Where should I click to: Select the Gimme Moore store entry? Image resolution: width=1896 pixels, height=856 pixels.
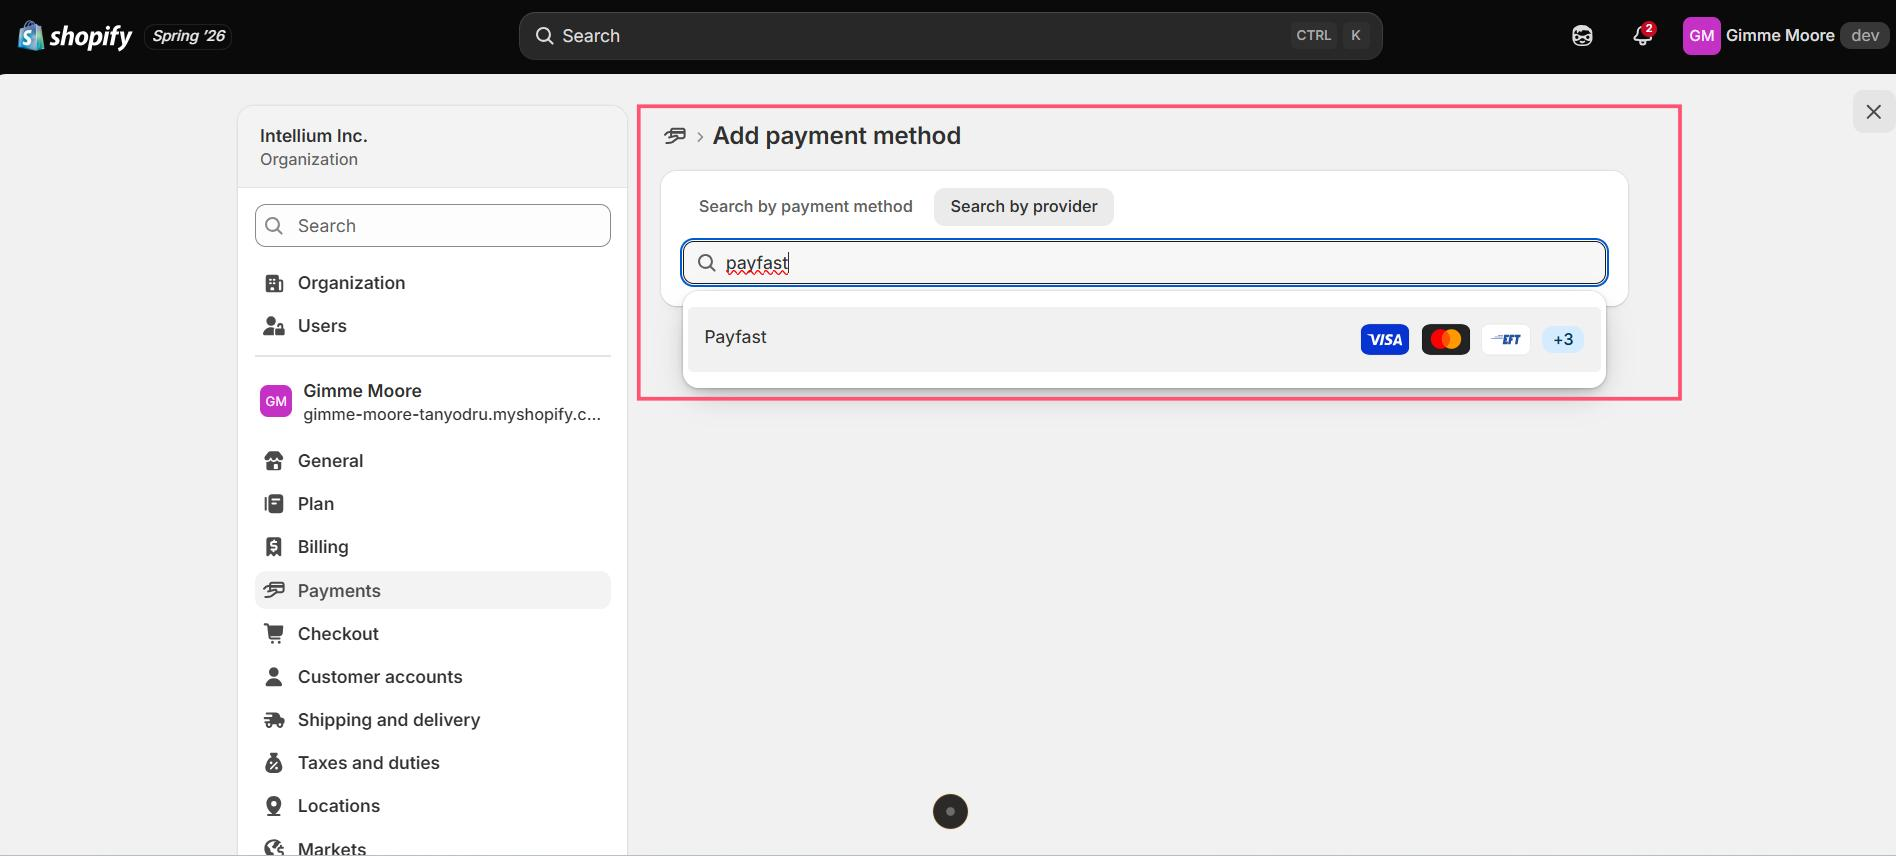coord(432,402)
